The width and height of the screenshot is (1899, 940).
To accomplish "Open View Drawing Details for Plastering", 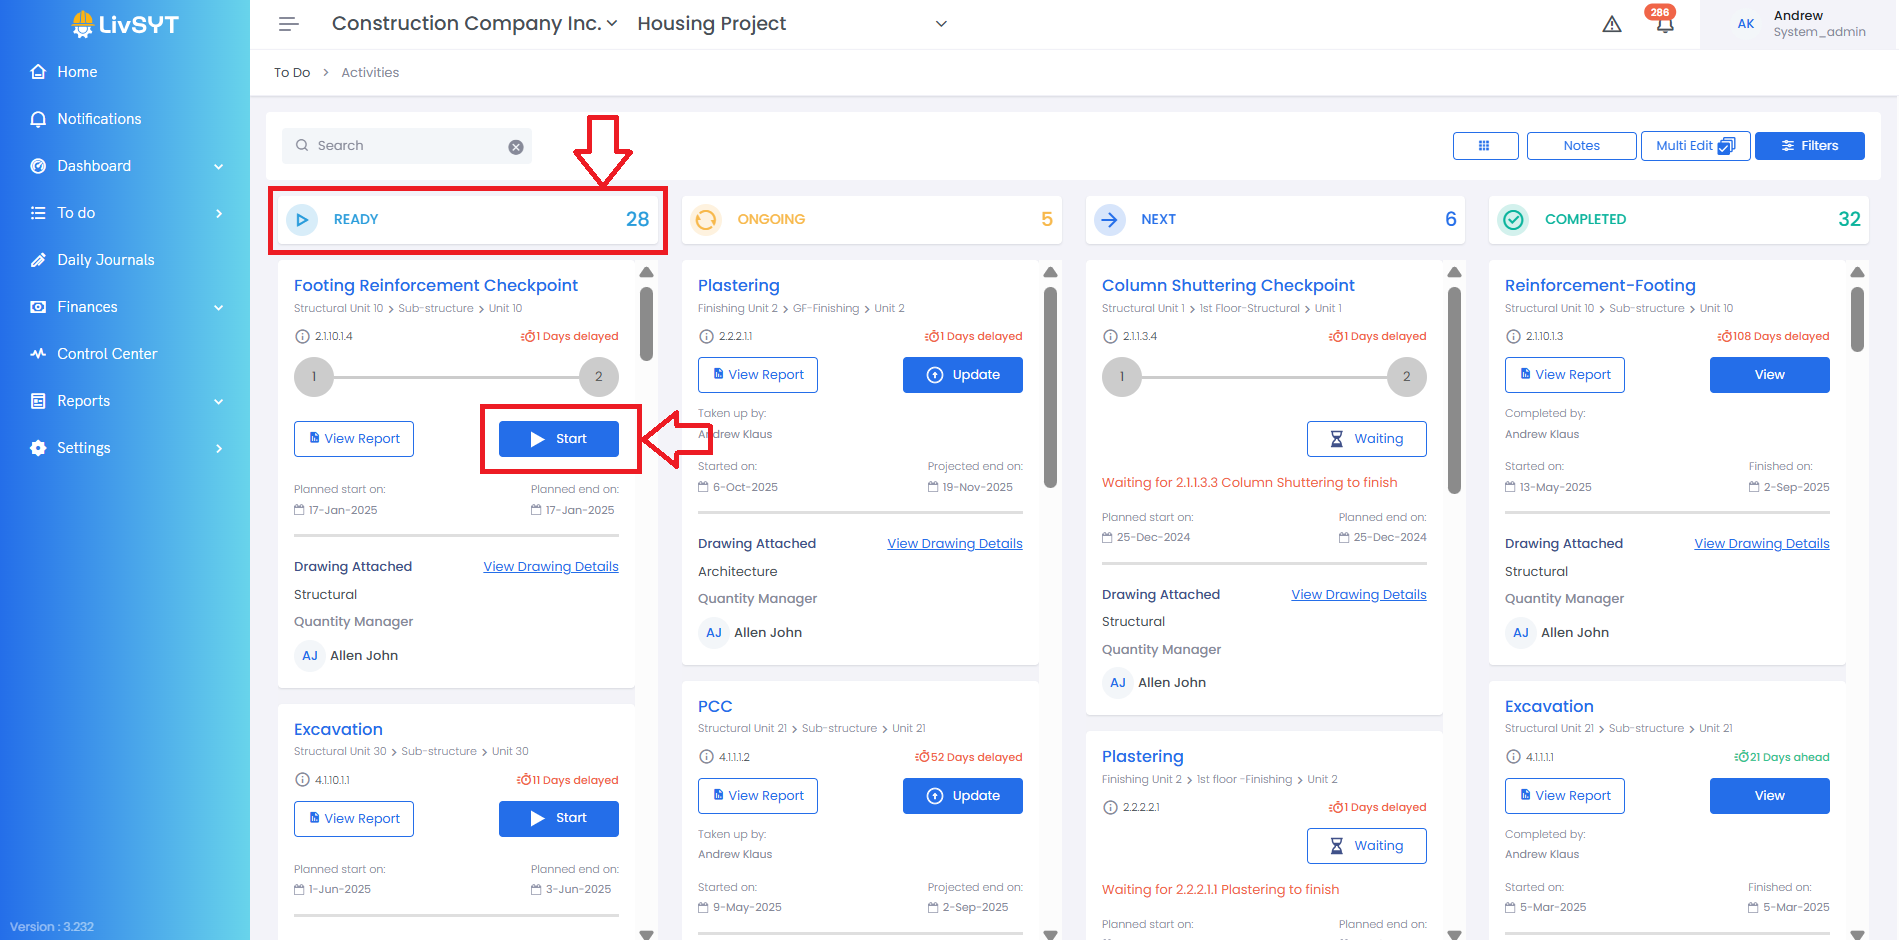I will coord(954,544).
